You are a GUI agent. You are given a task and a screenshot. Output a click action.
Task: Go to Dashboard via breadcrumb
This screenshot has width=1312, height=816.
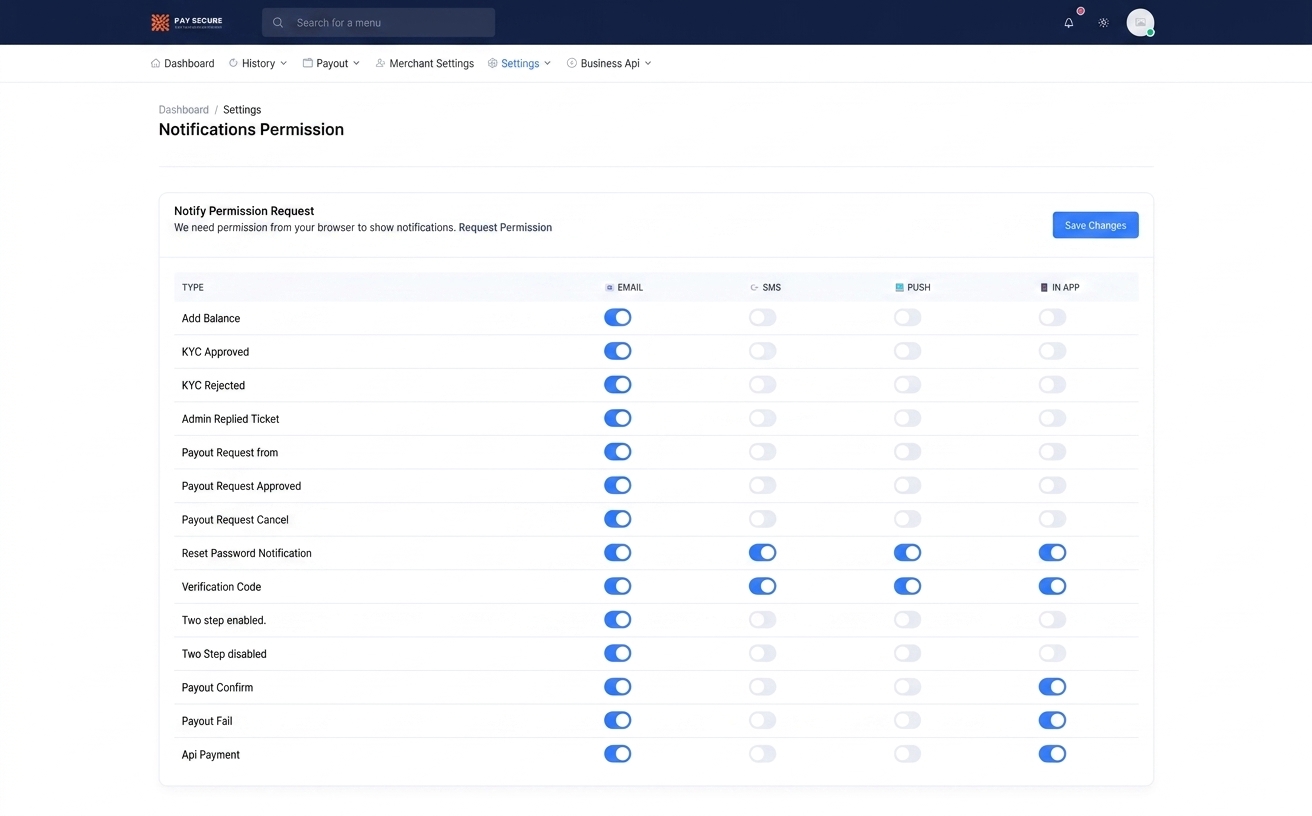pyautogui.click(x=184, y=110)
